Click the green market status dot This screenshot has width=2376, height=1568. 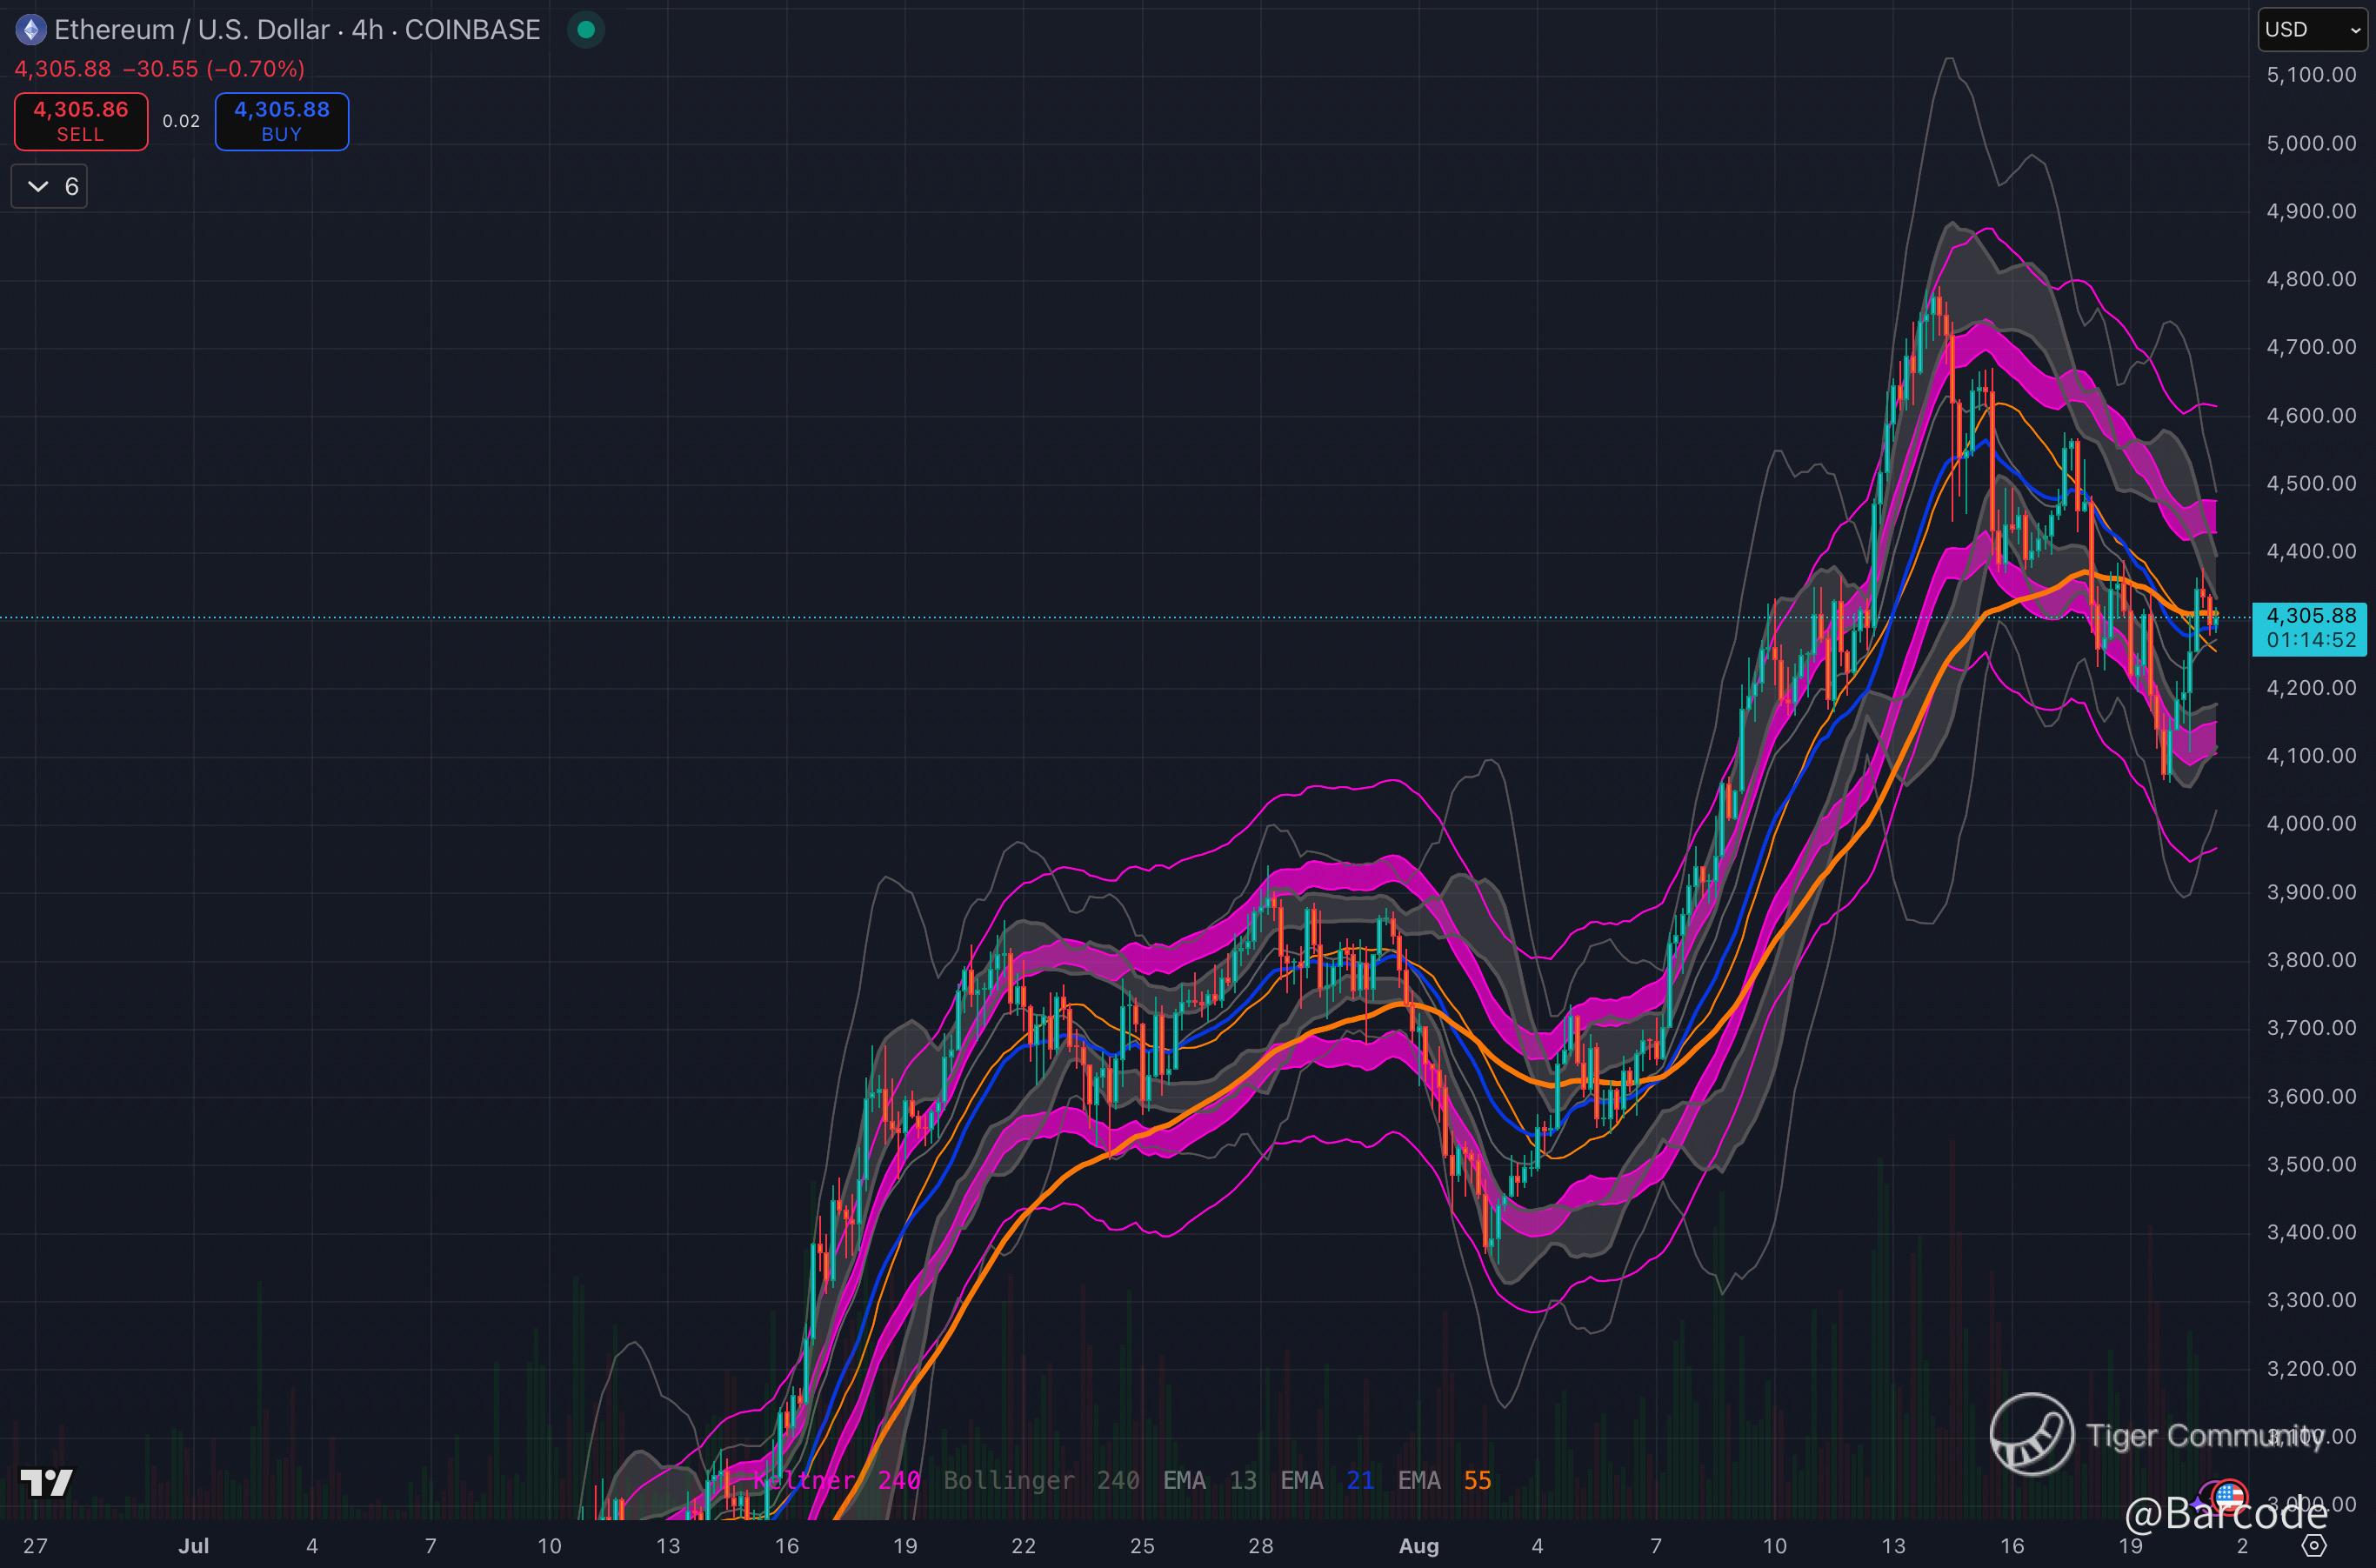tap(586, 30)
